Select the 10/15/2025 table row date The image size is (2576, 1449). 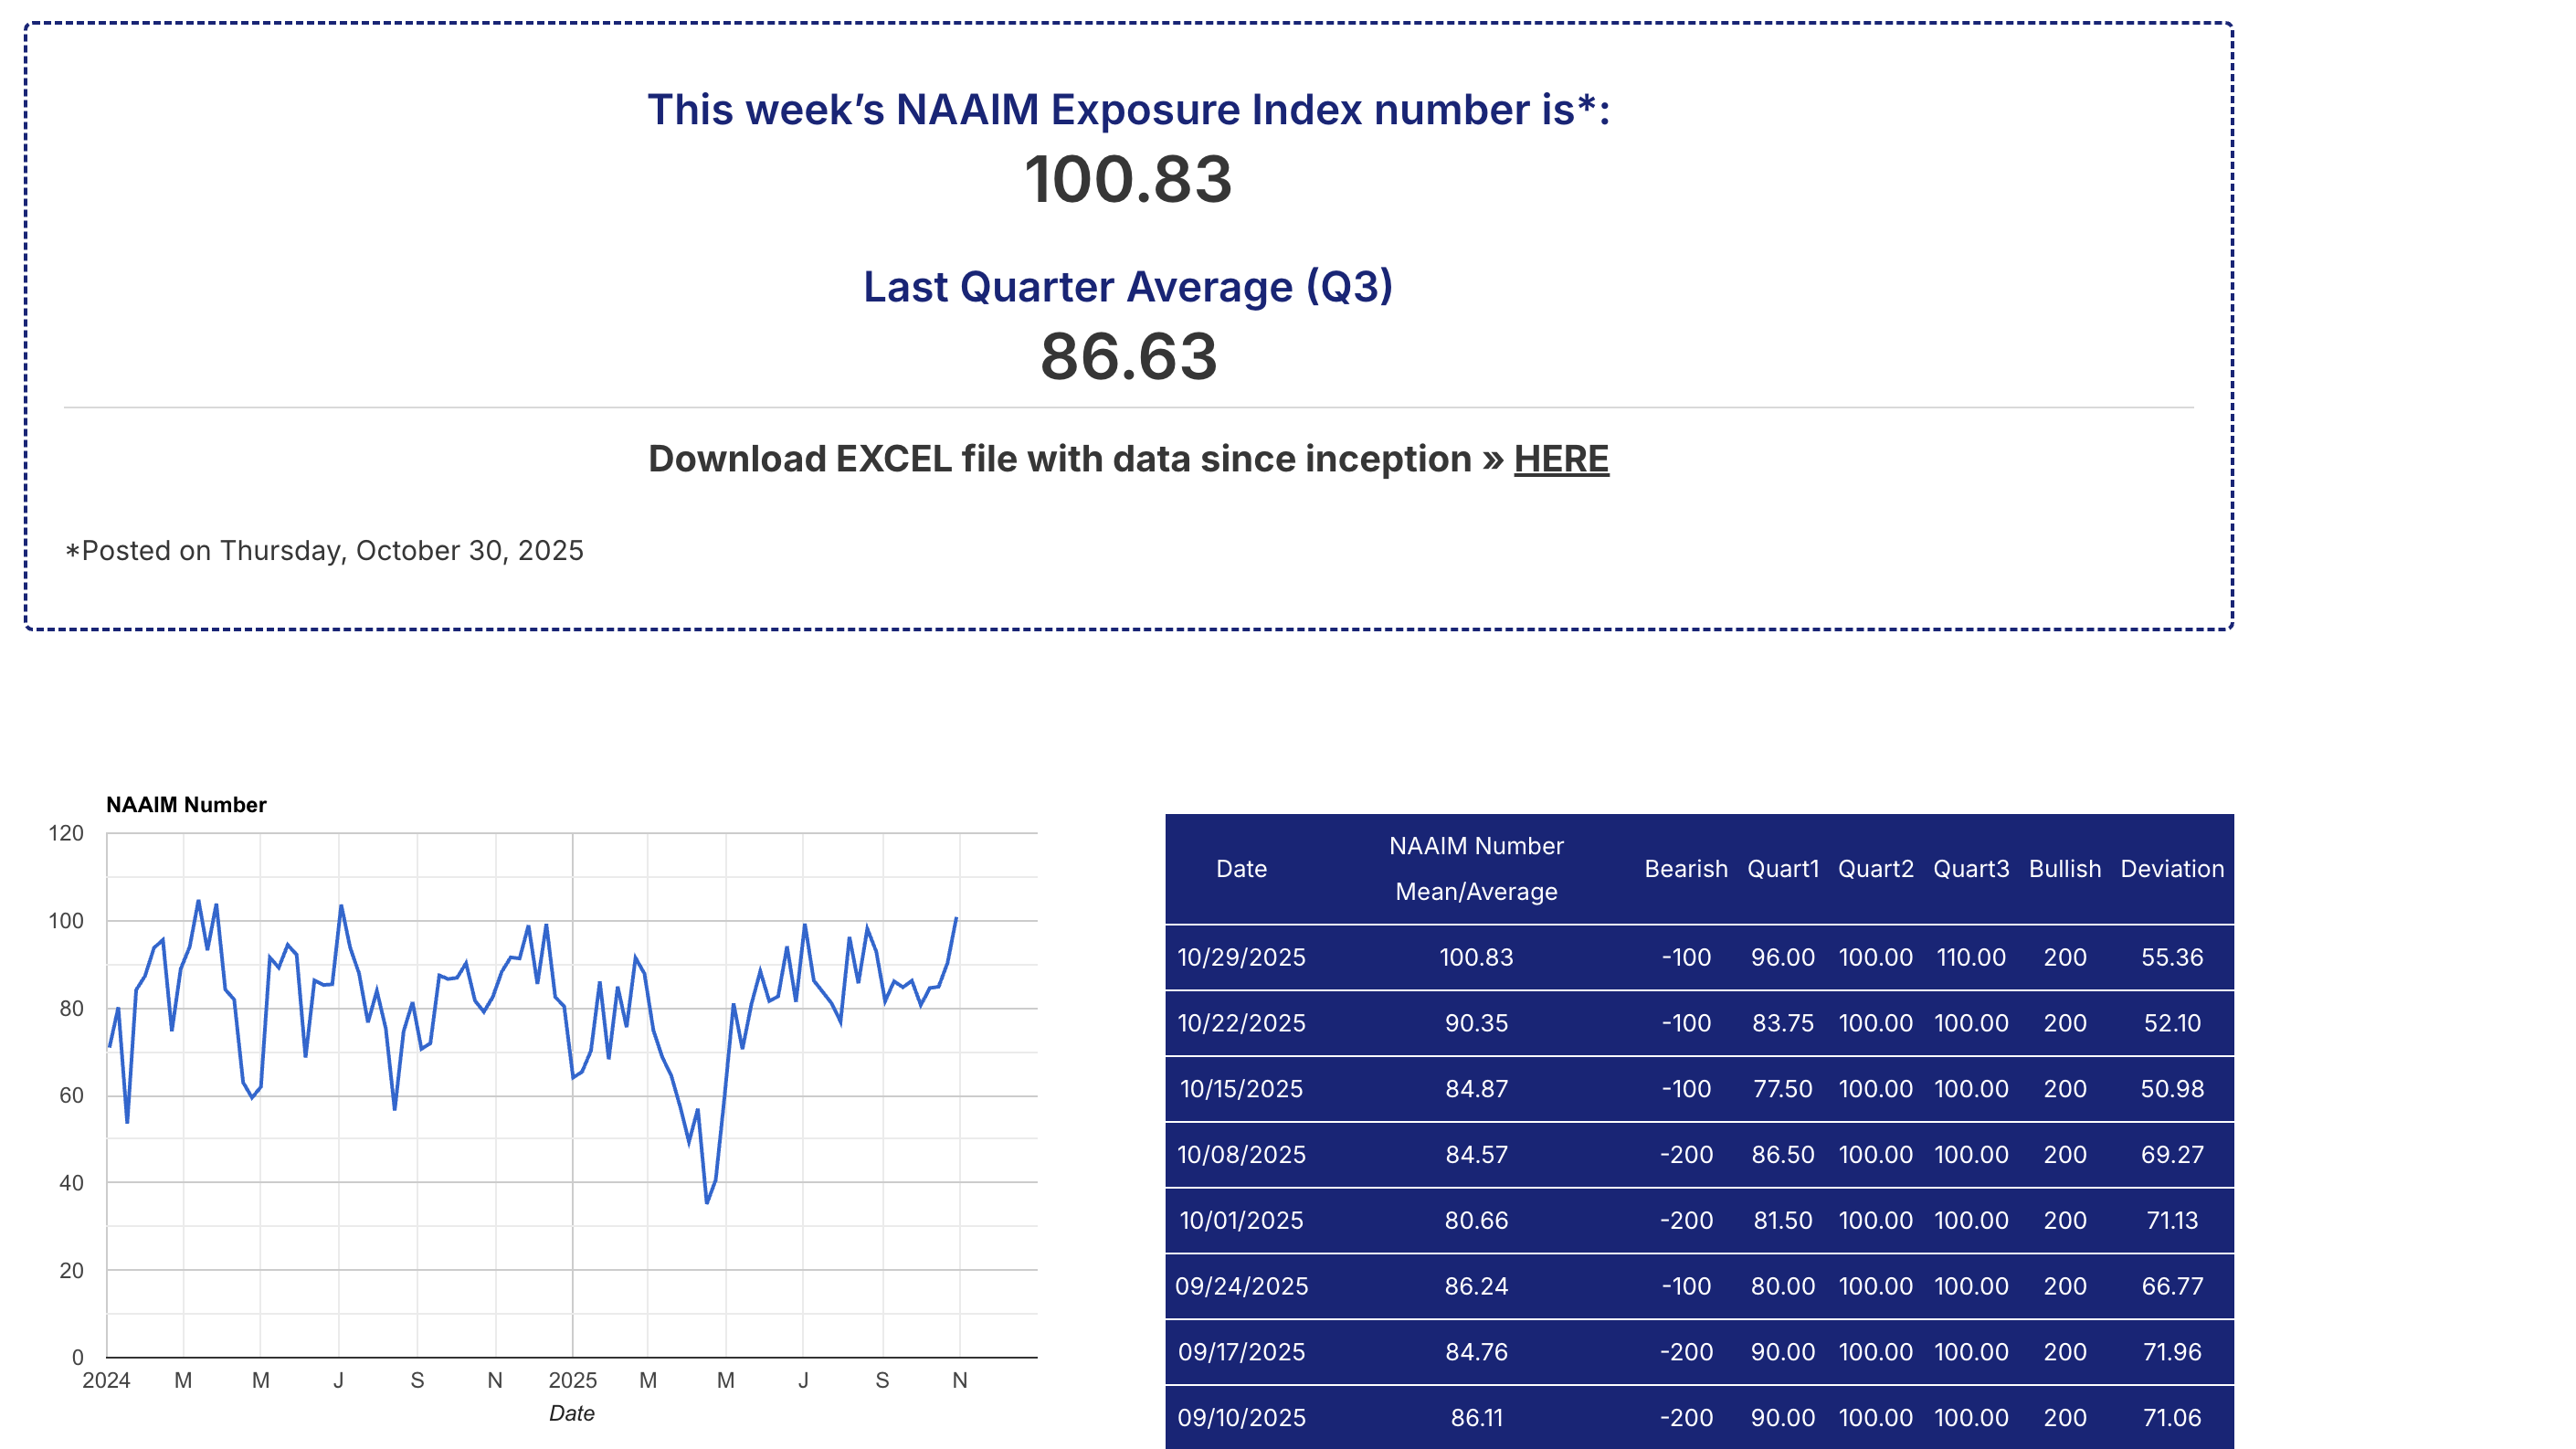pos(1241,1089)
